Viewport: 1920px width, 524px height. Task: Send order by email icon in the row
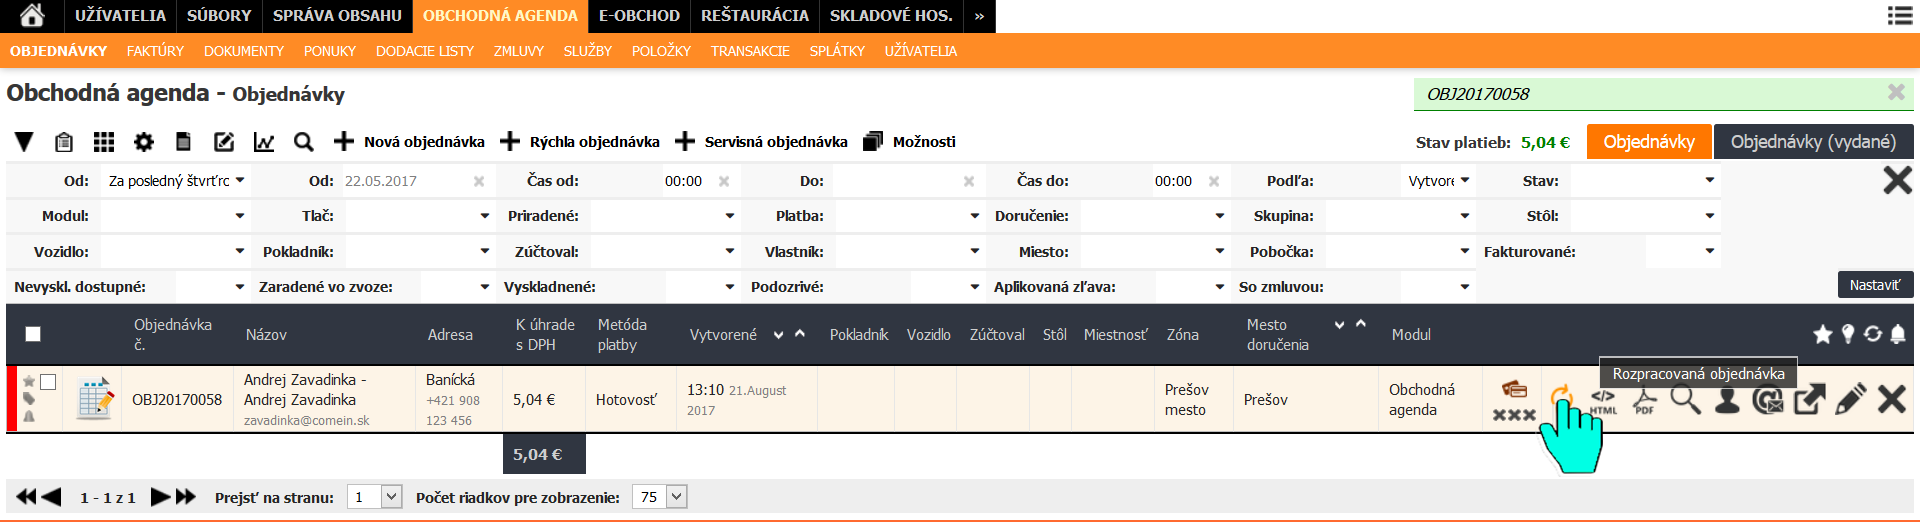1768,399
